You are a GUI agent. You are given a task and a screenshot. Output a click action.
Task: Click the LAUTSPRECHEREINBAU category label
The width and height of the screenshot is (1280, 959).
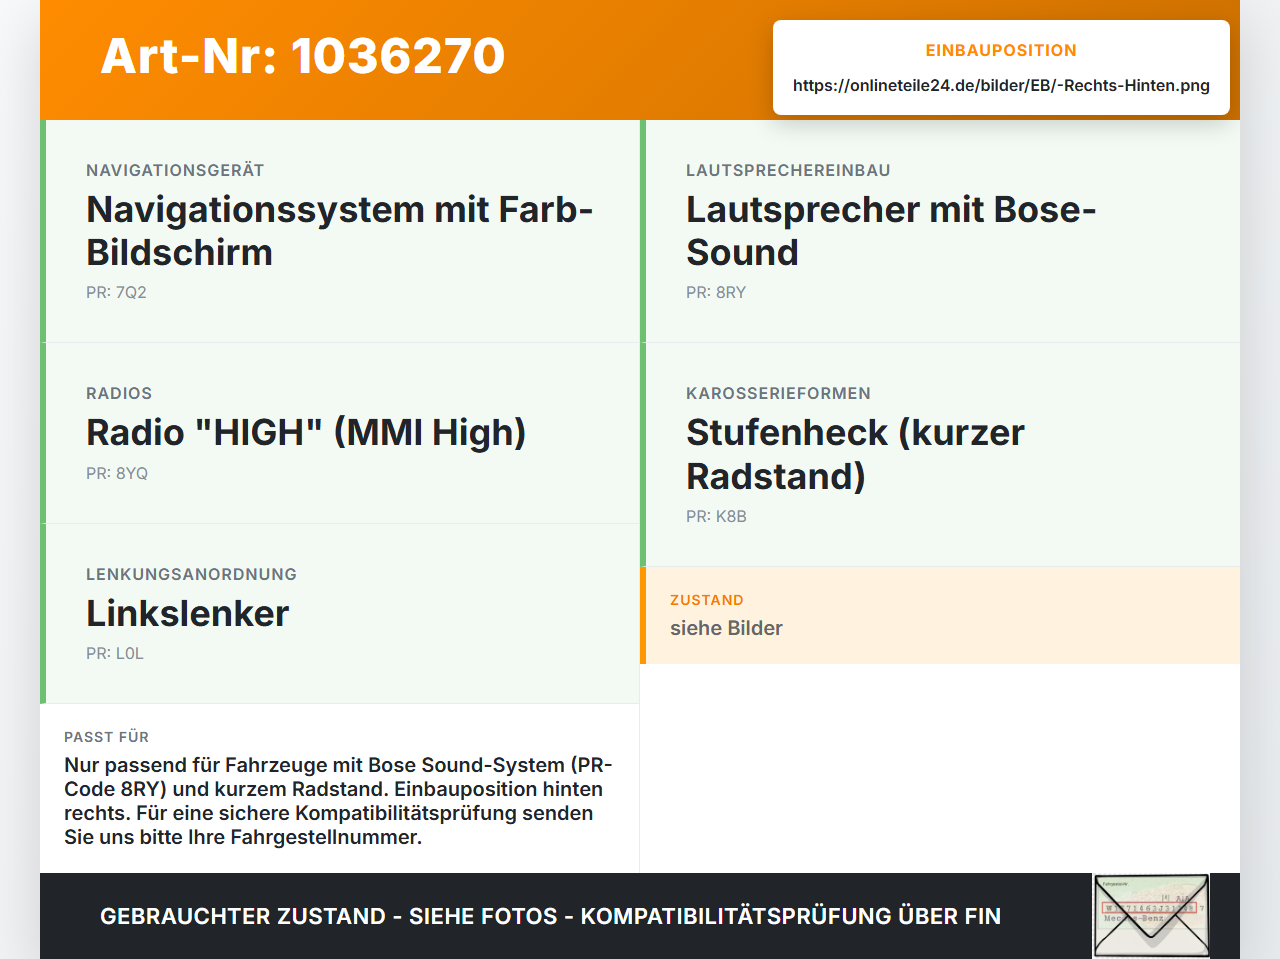coord(788,170)
